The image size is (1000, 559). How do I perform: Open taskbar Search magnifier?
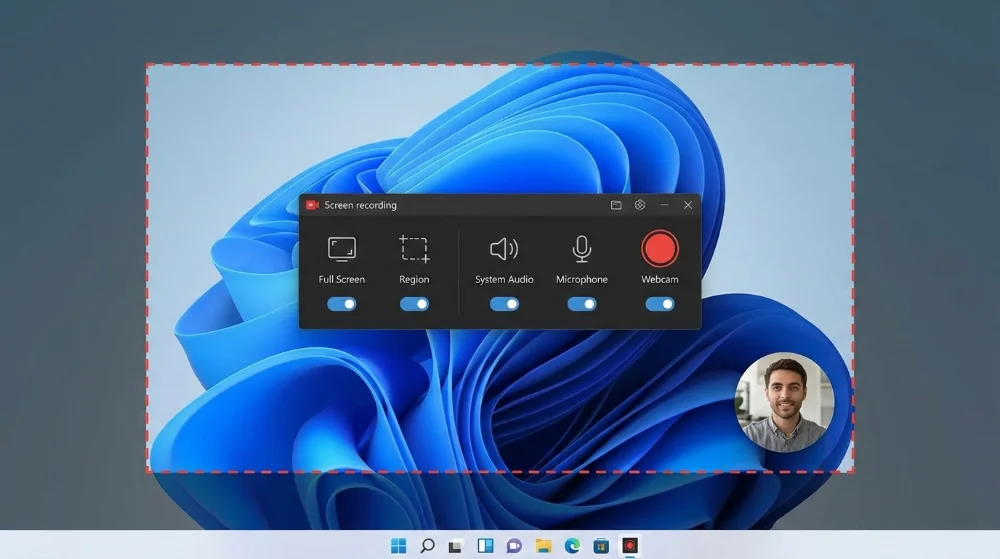pyautogui.click(x=427, y=545)
